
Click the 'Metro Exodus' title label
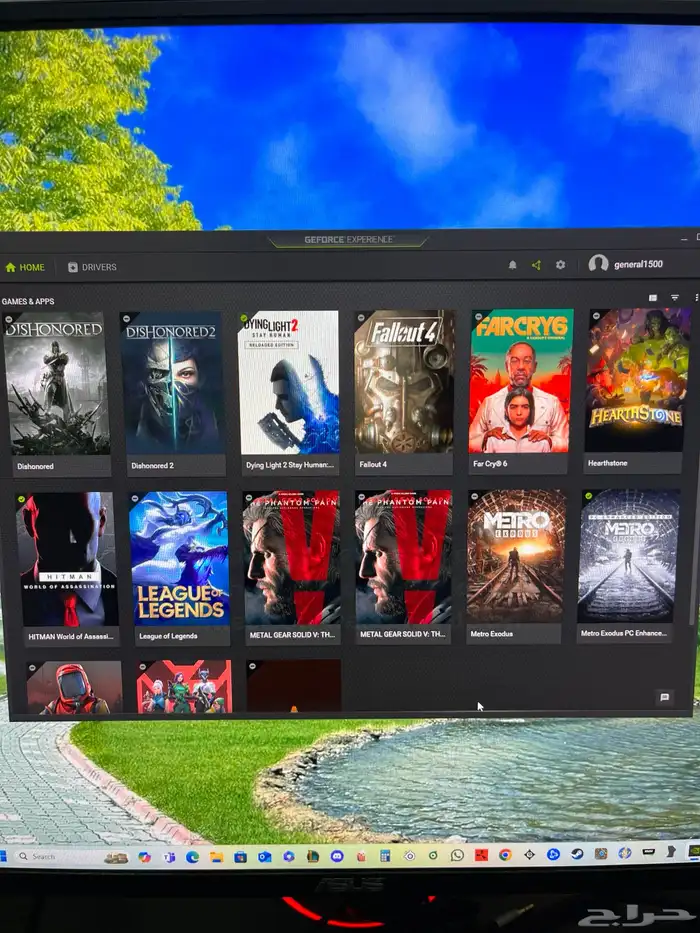click(x=492, y=634)
